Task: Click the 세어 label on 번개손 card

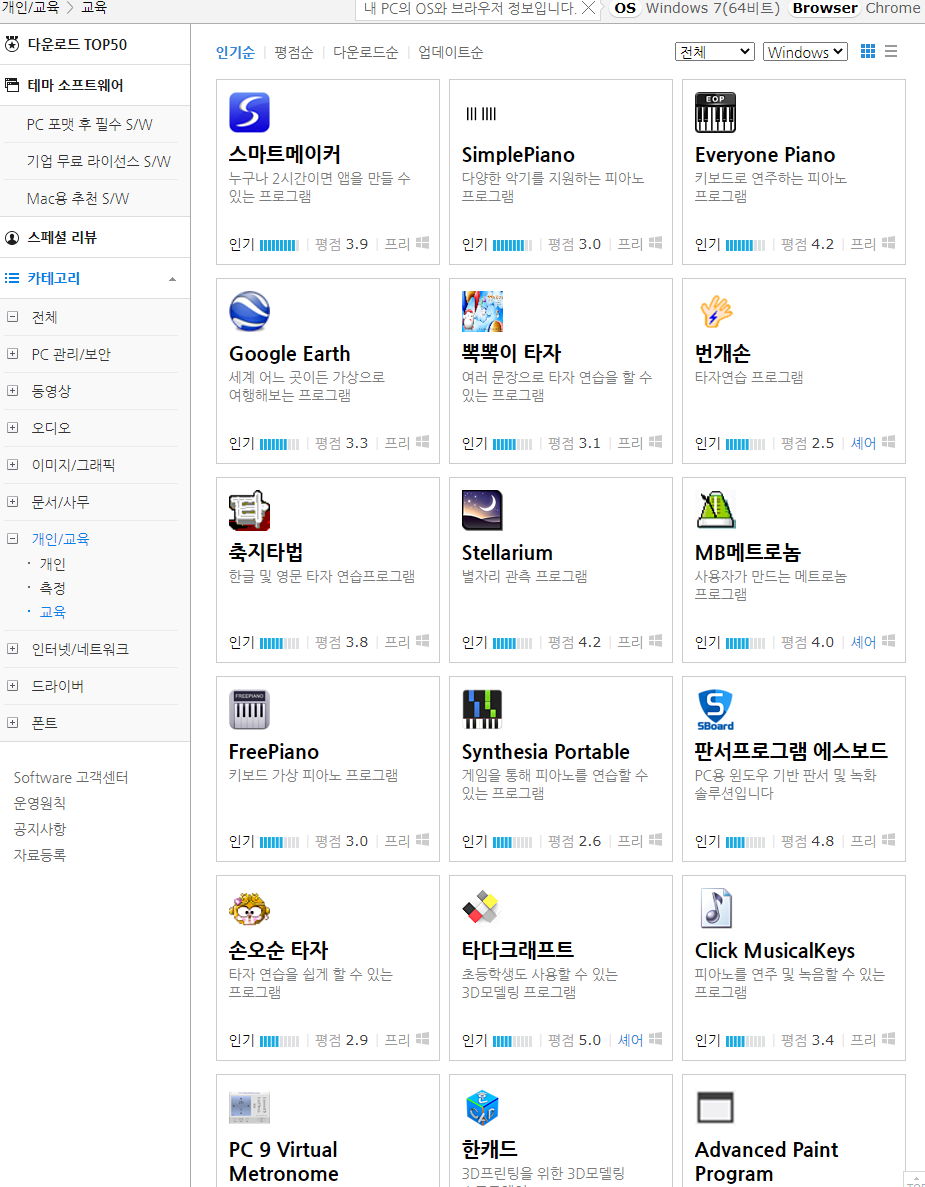Action: click(x=863, y=443)
